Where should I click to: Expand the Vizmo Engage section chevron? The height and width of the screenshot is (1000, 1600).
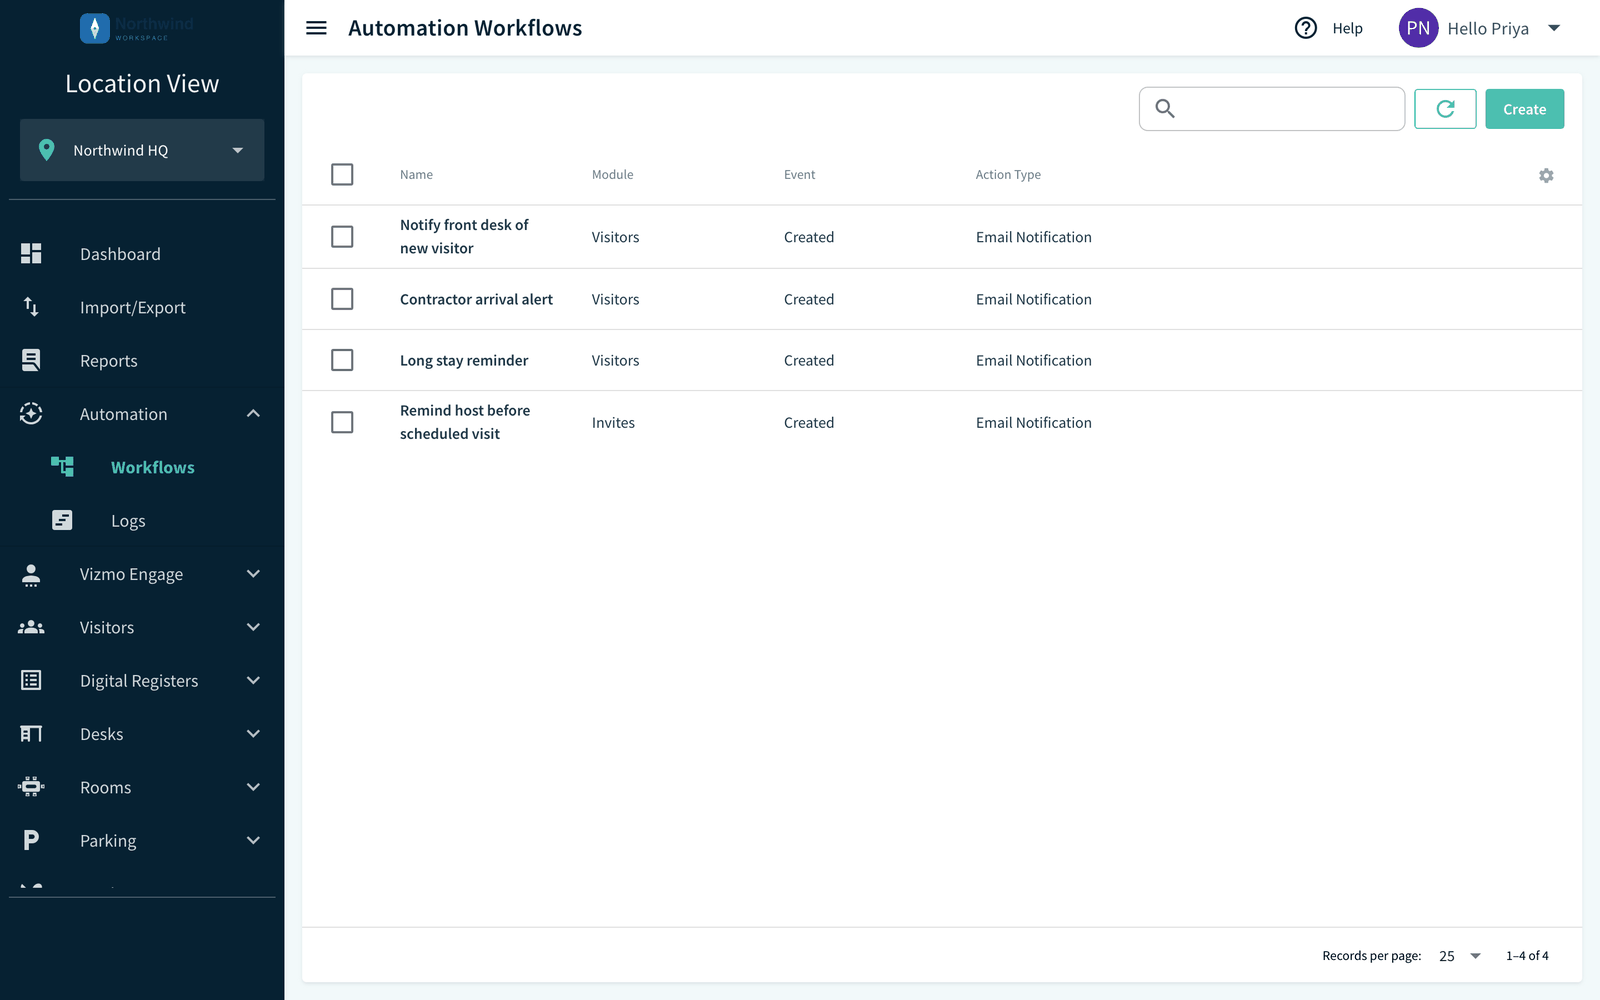pyautogui.click(x=253, y=574)
